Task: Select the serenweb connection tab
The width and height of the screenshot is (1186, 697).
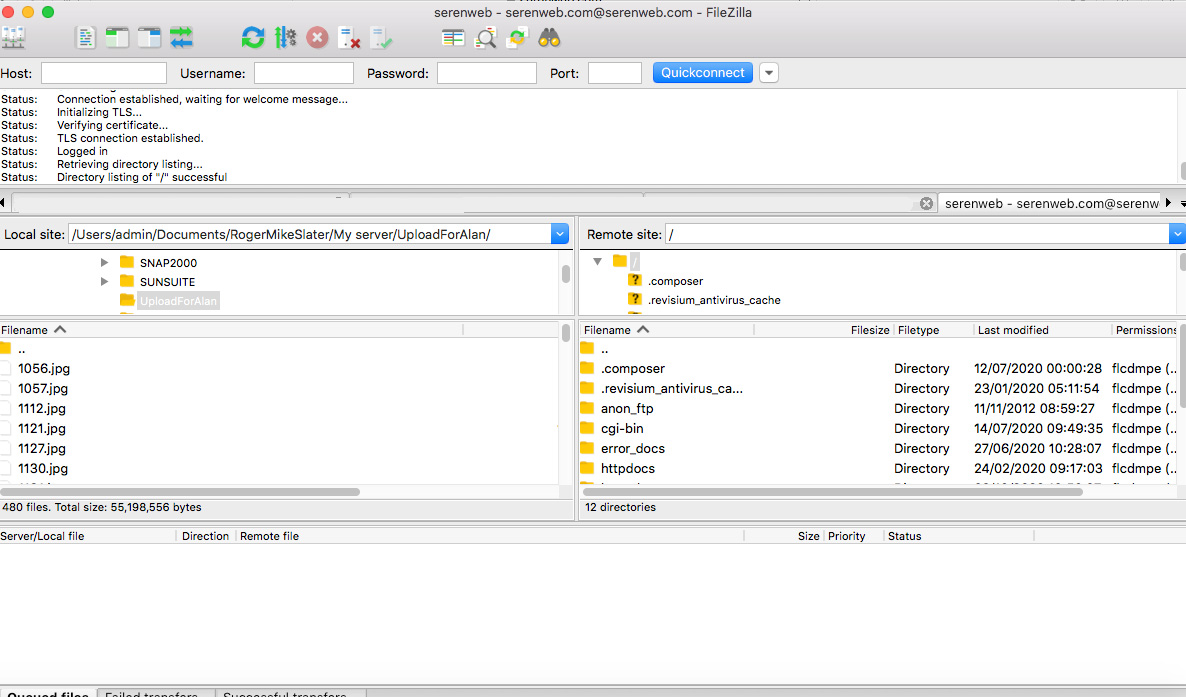Action: pos(1051,204)
